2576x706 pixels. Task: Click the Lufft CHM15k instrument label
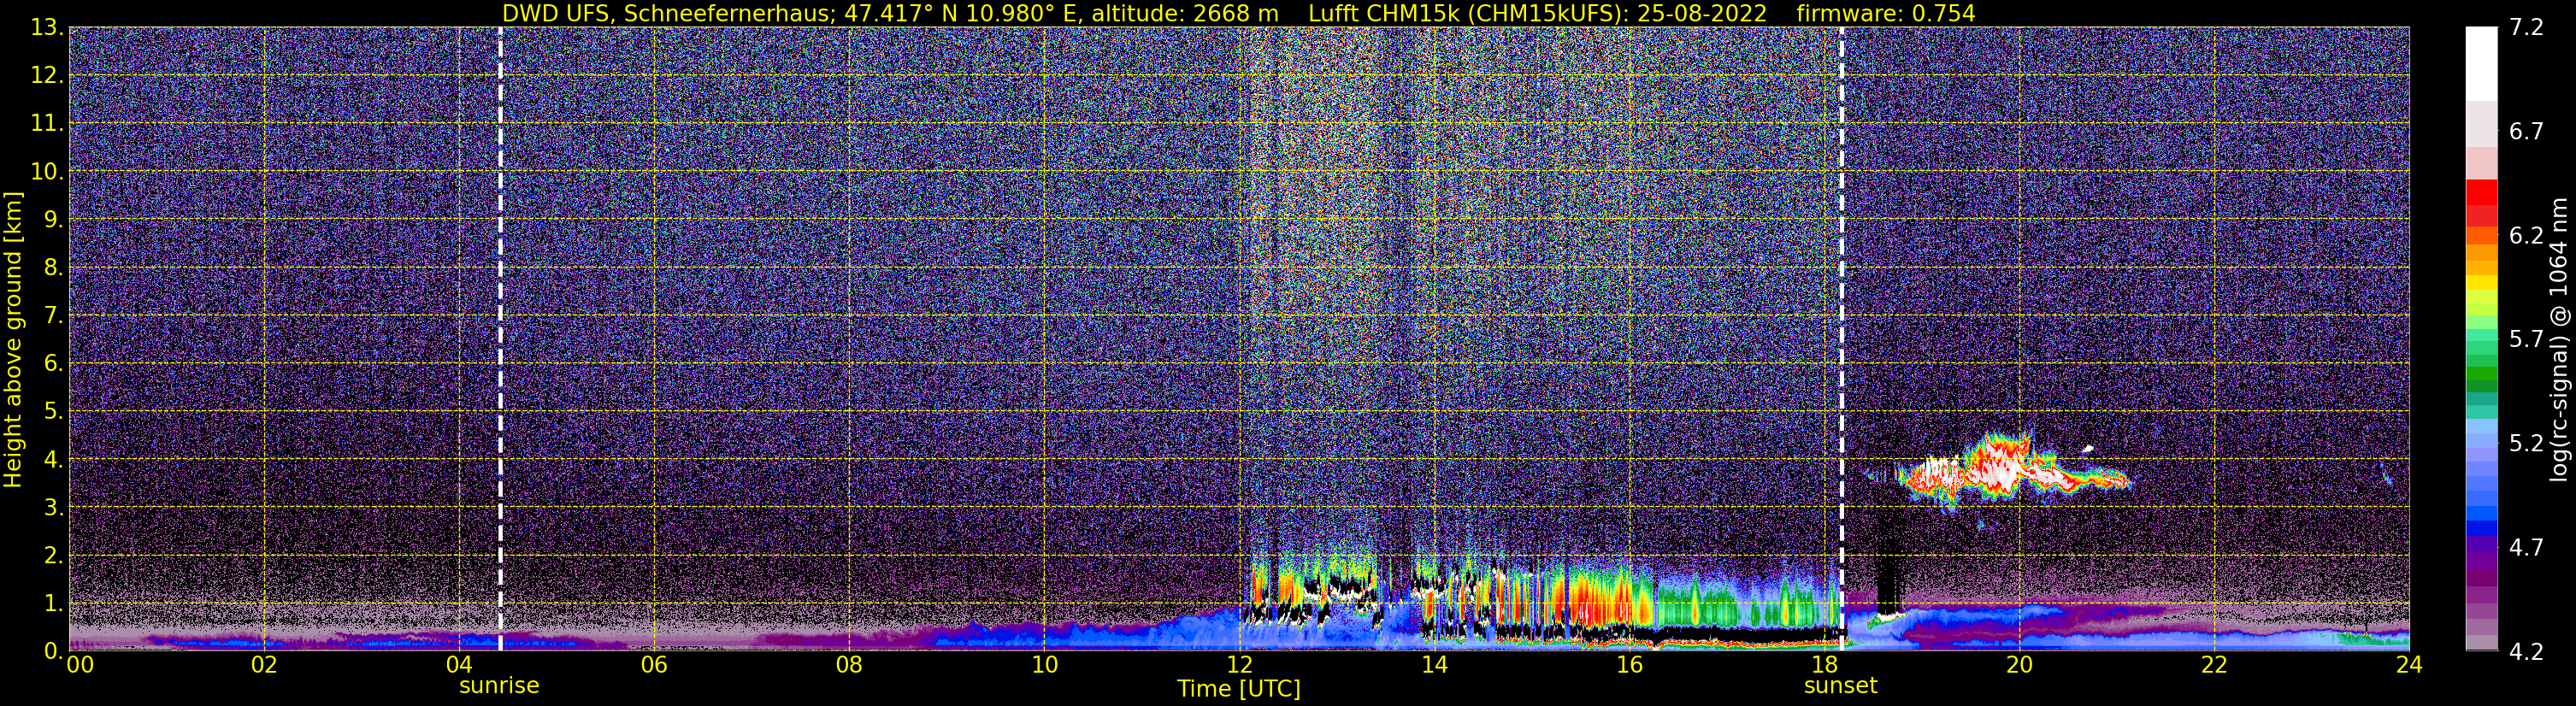(x=1538, y=13)
